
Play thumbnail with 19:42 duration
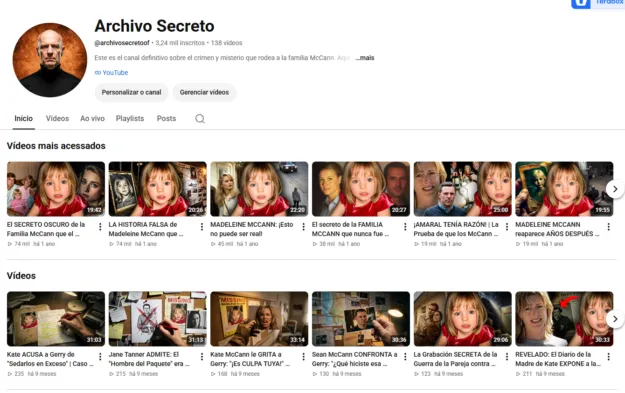click(x=56, y=189)
